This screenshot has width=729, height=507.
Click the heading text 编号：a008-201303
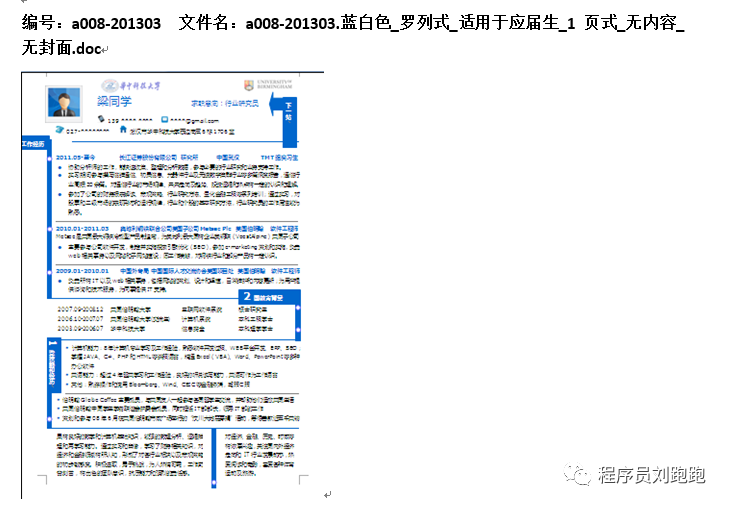[91, 23]
